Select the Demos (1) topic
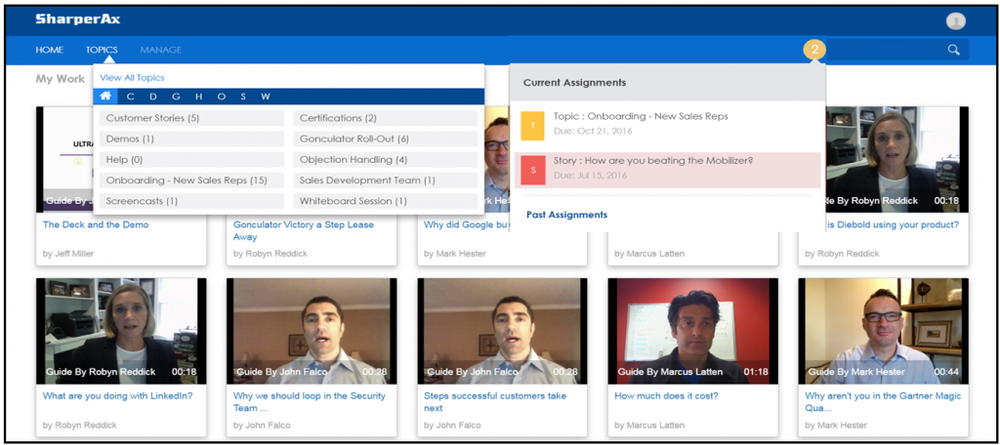Image resolution: width=1000 pixels, height=445 pixels. click(x=192, y=139)
